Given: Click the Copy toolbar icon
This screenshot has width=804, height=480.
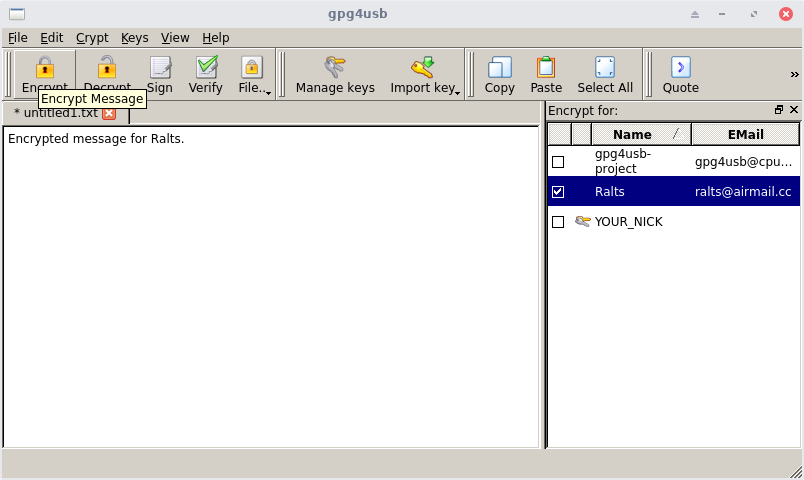Looking at the screenshot, I should tap(499, 67).
